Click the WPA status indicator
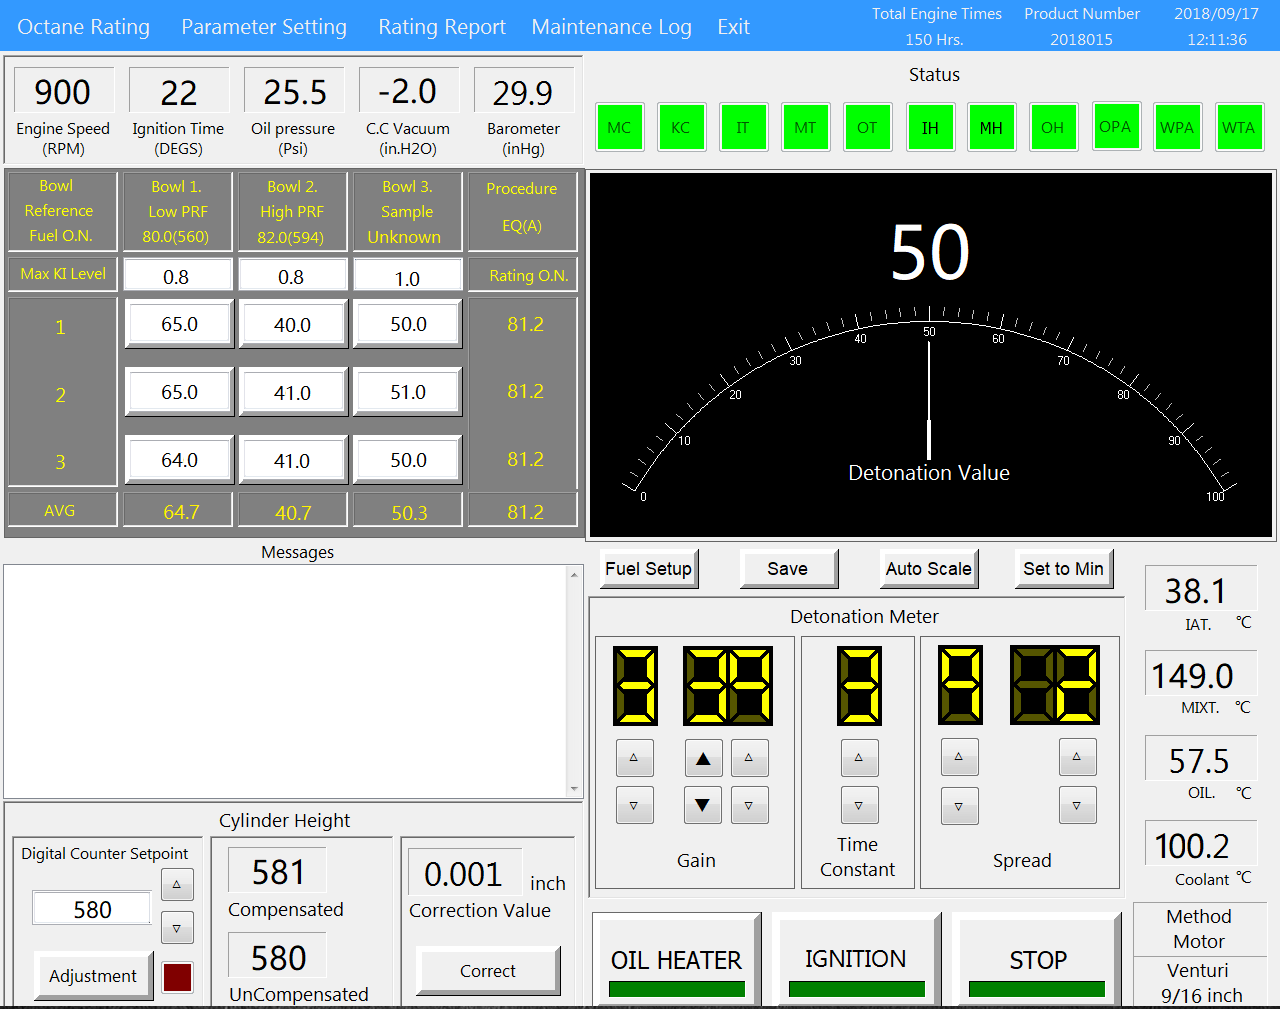Screen dimensions: 1280x1009 pos(1178,127)
